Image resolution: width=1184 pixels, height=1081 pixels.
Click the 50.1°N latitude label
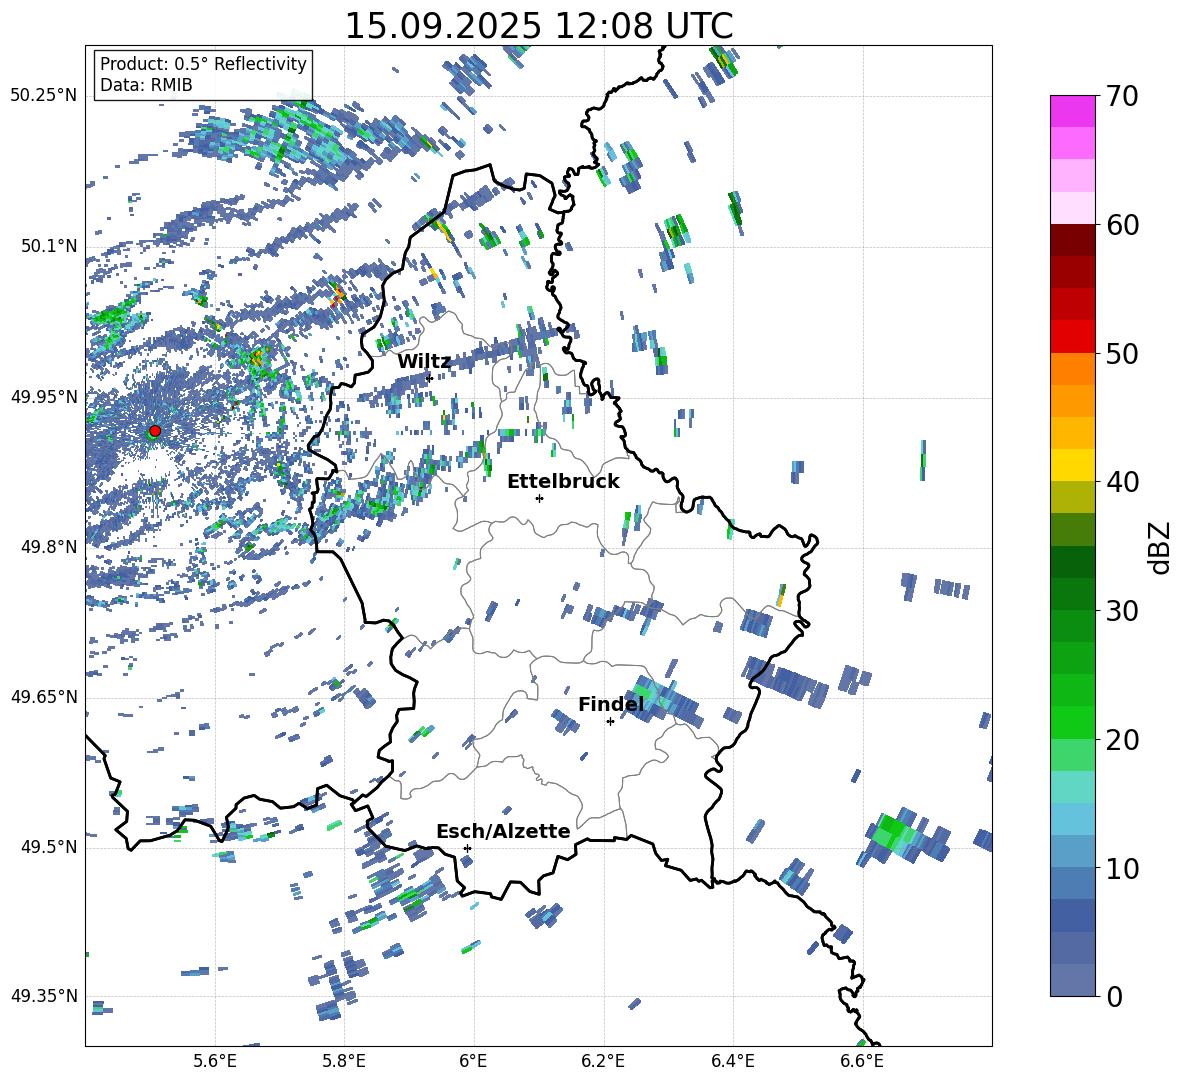(49, 246)
